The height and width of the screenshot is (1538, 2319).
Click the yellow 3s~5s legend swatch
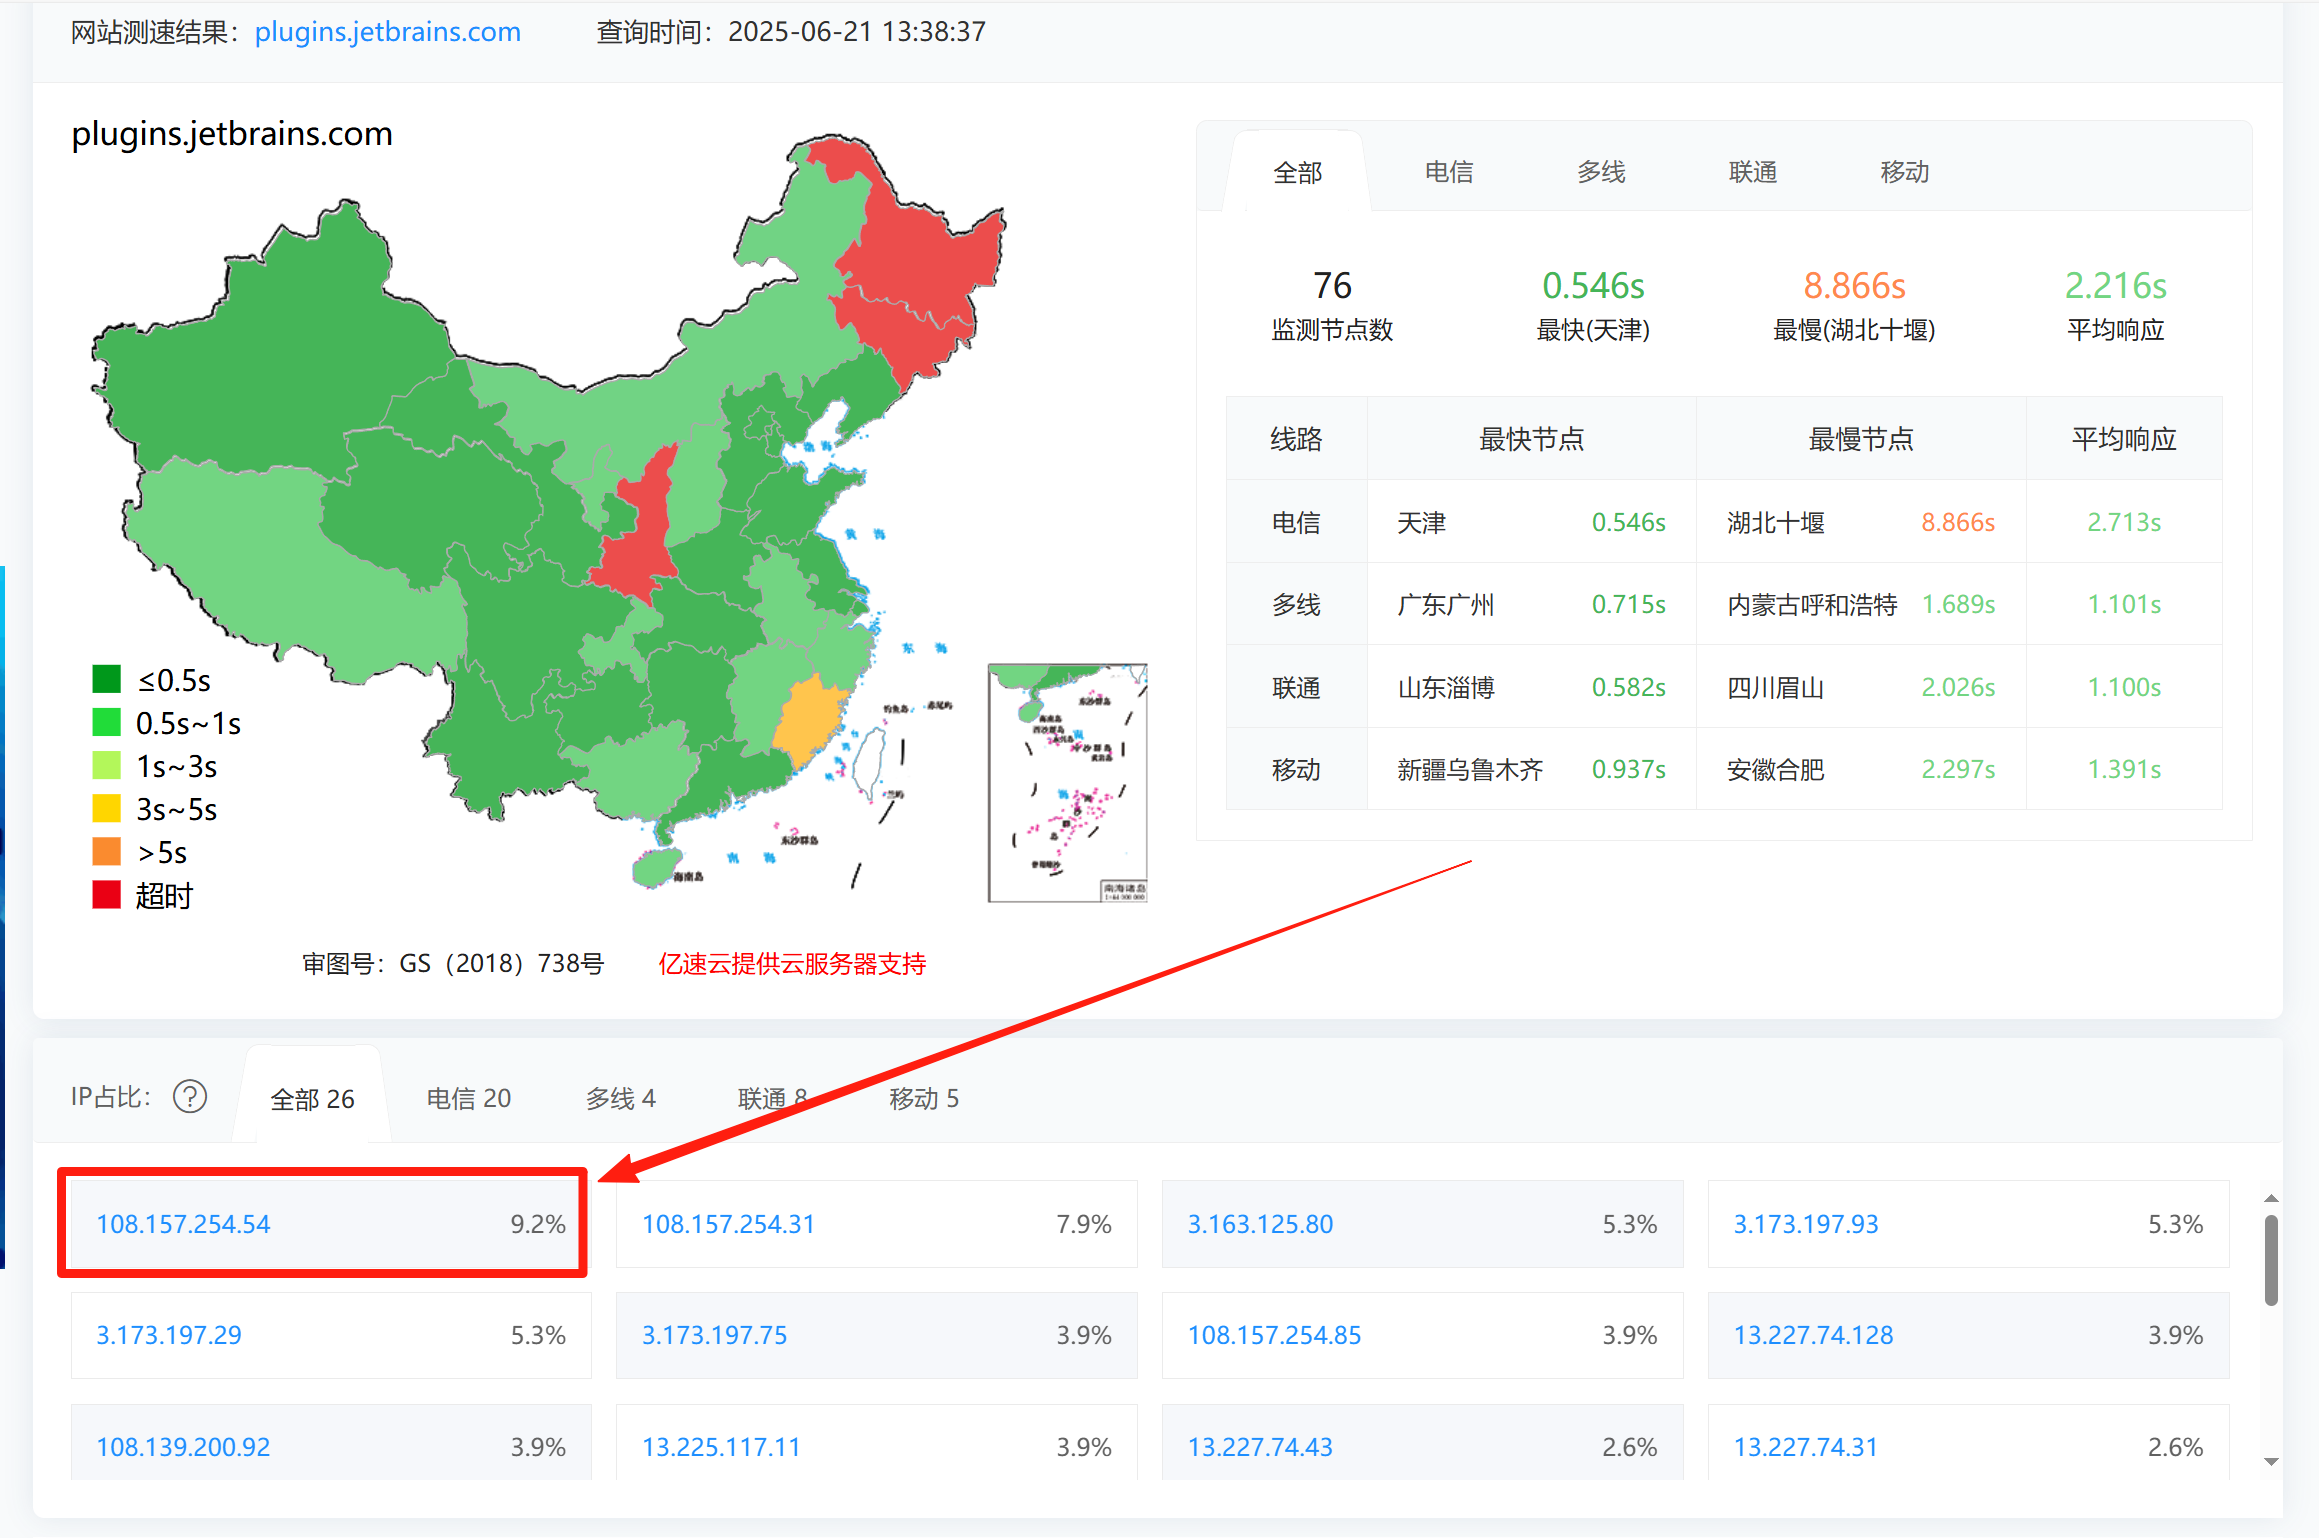point(107,809)
